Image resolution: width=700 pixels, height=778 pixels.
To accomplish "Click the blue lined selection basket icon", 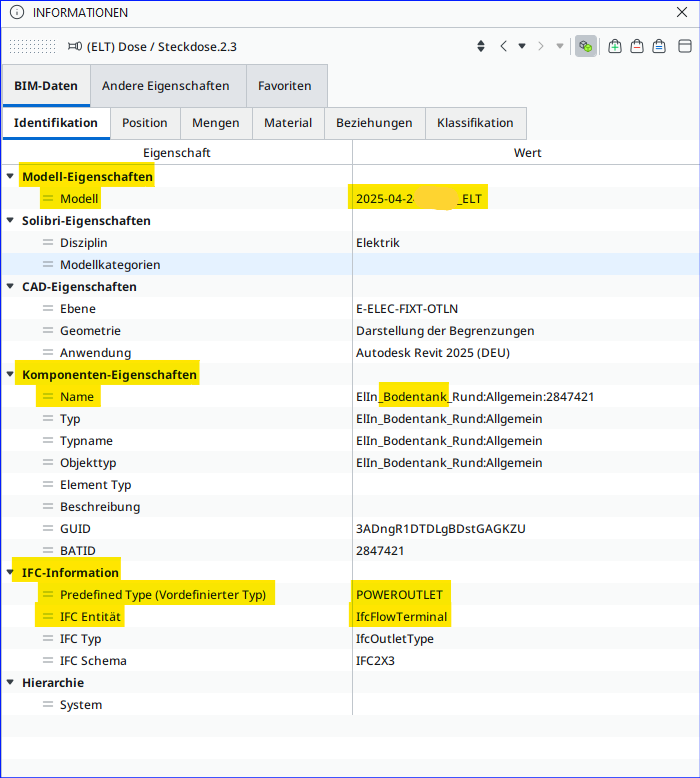I will pos(659,47).
